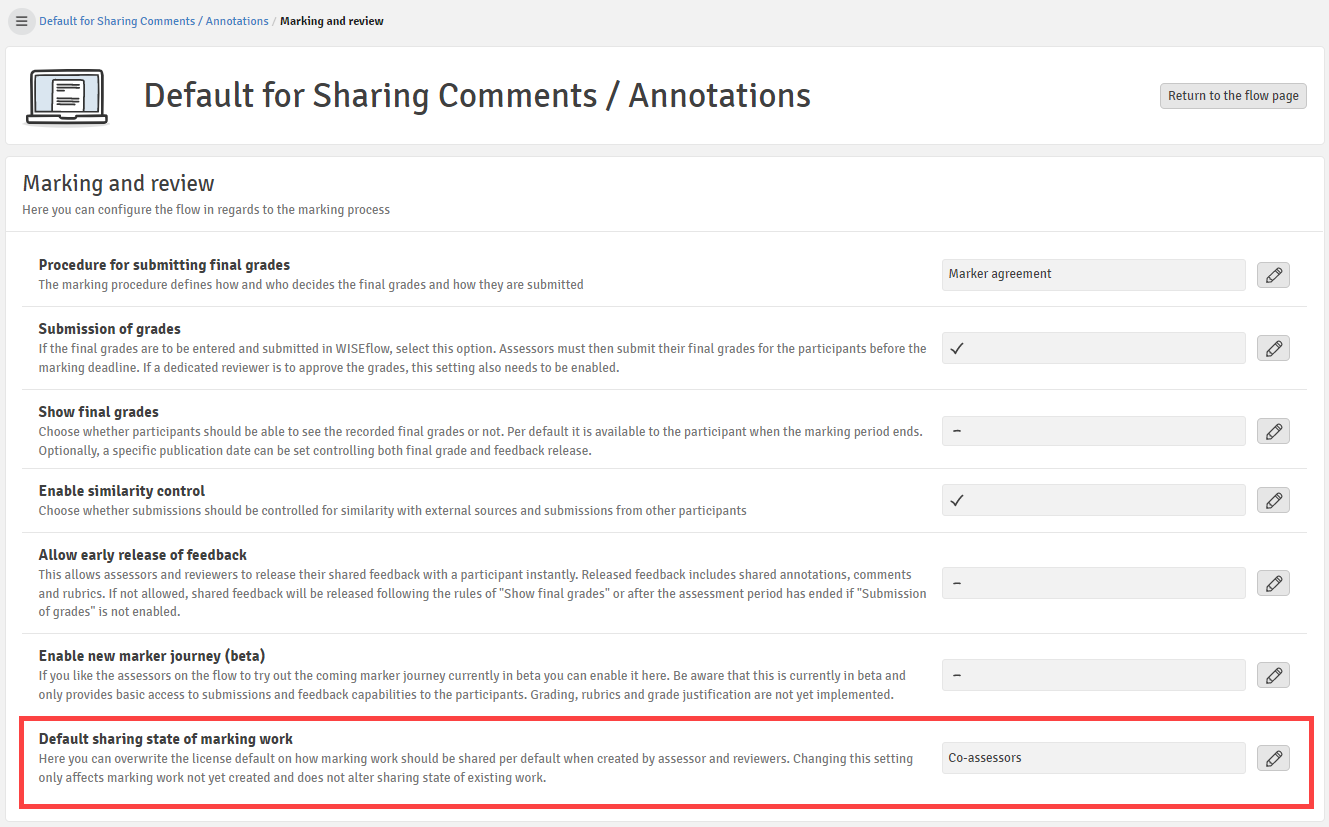1329x827 pixels.
Task: Click the Show final grades value field
Action: (x=1094, y=431)
